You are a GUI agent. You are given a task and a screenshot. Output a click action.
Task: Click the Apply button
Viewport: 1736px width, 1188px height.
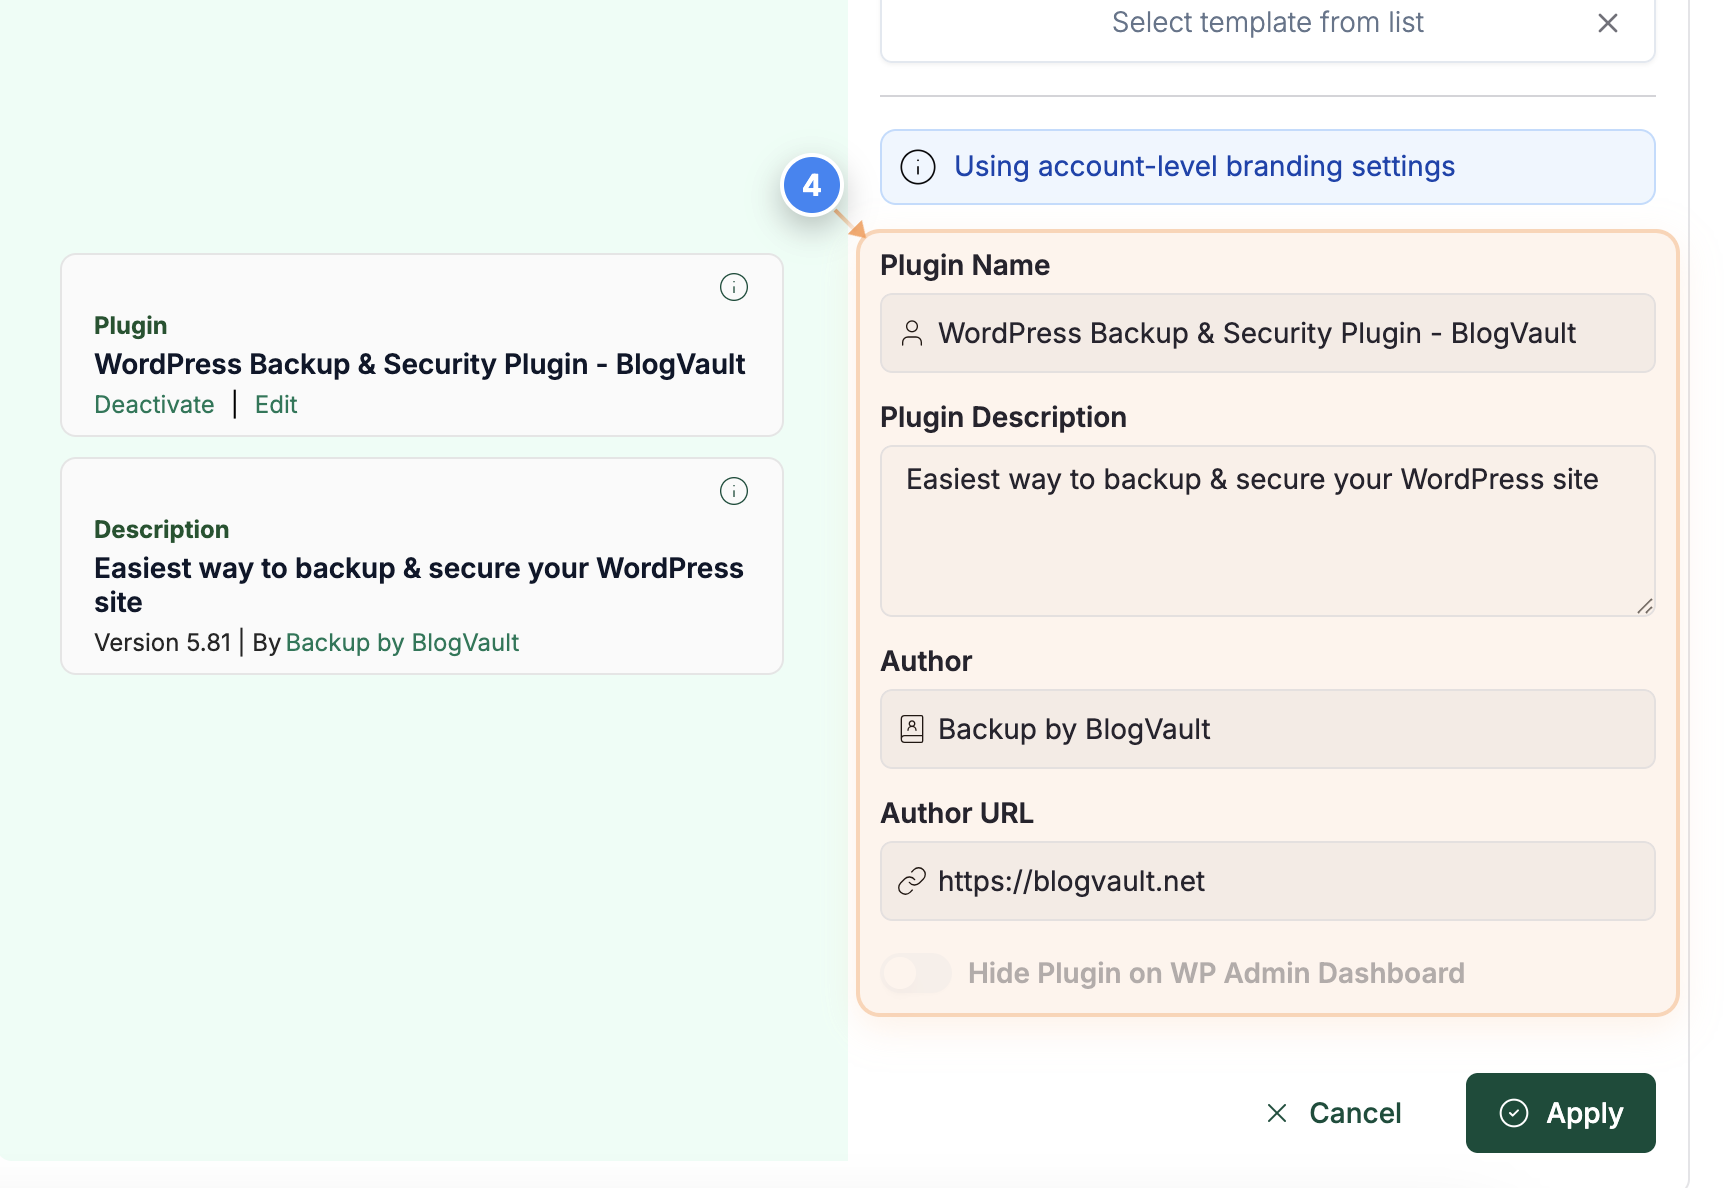tap(1560, 1113)
